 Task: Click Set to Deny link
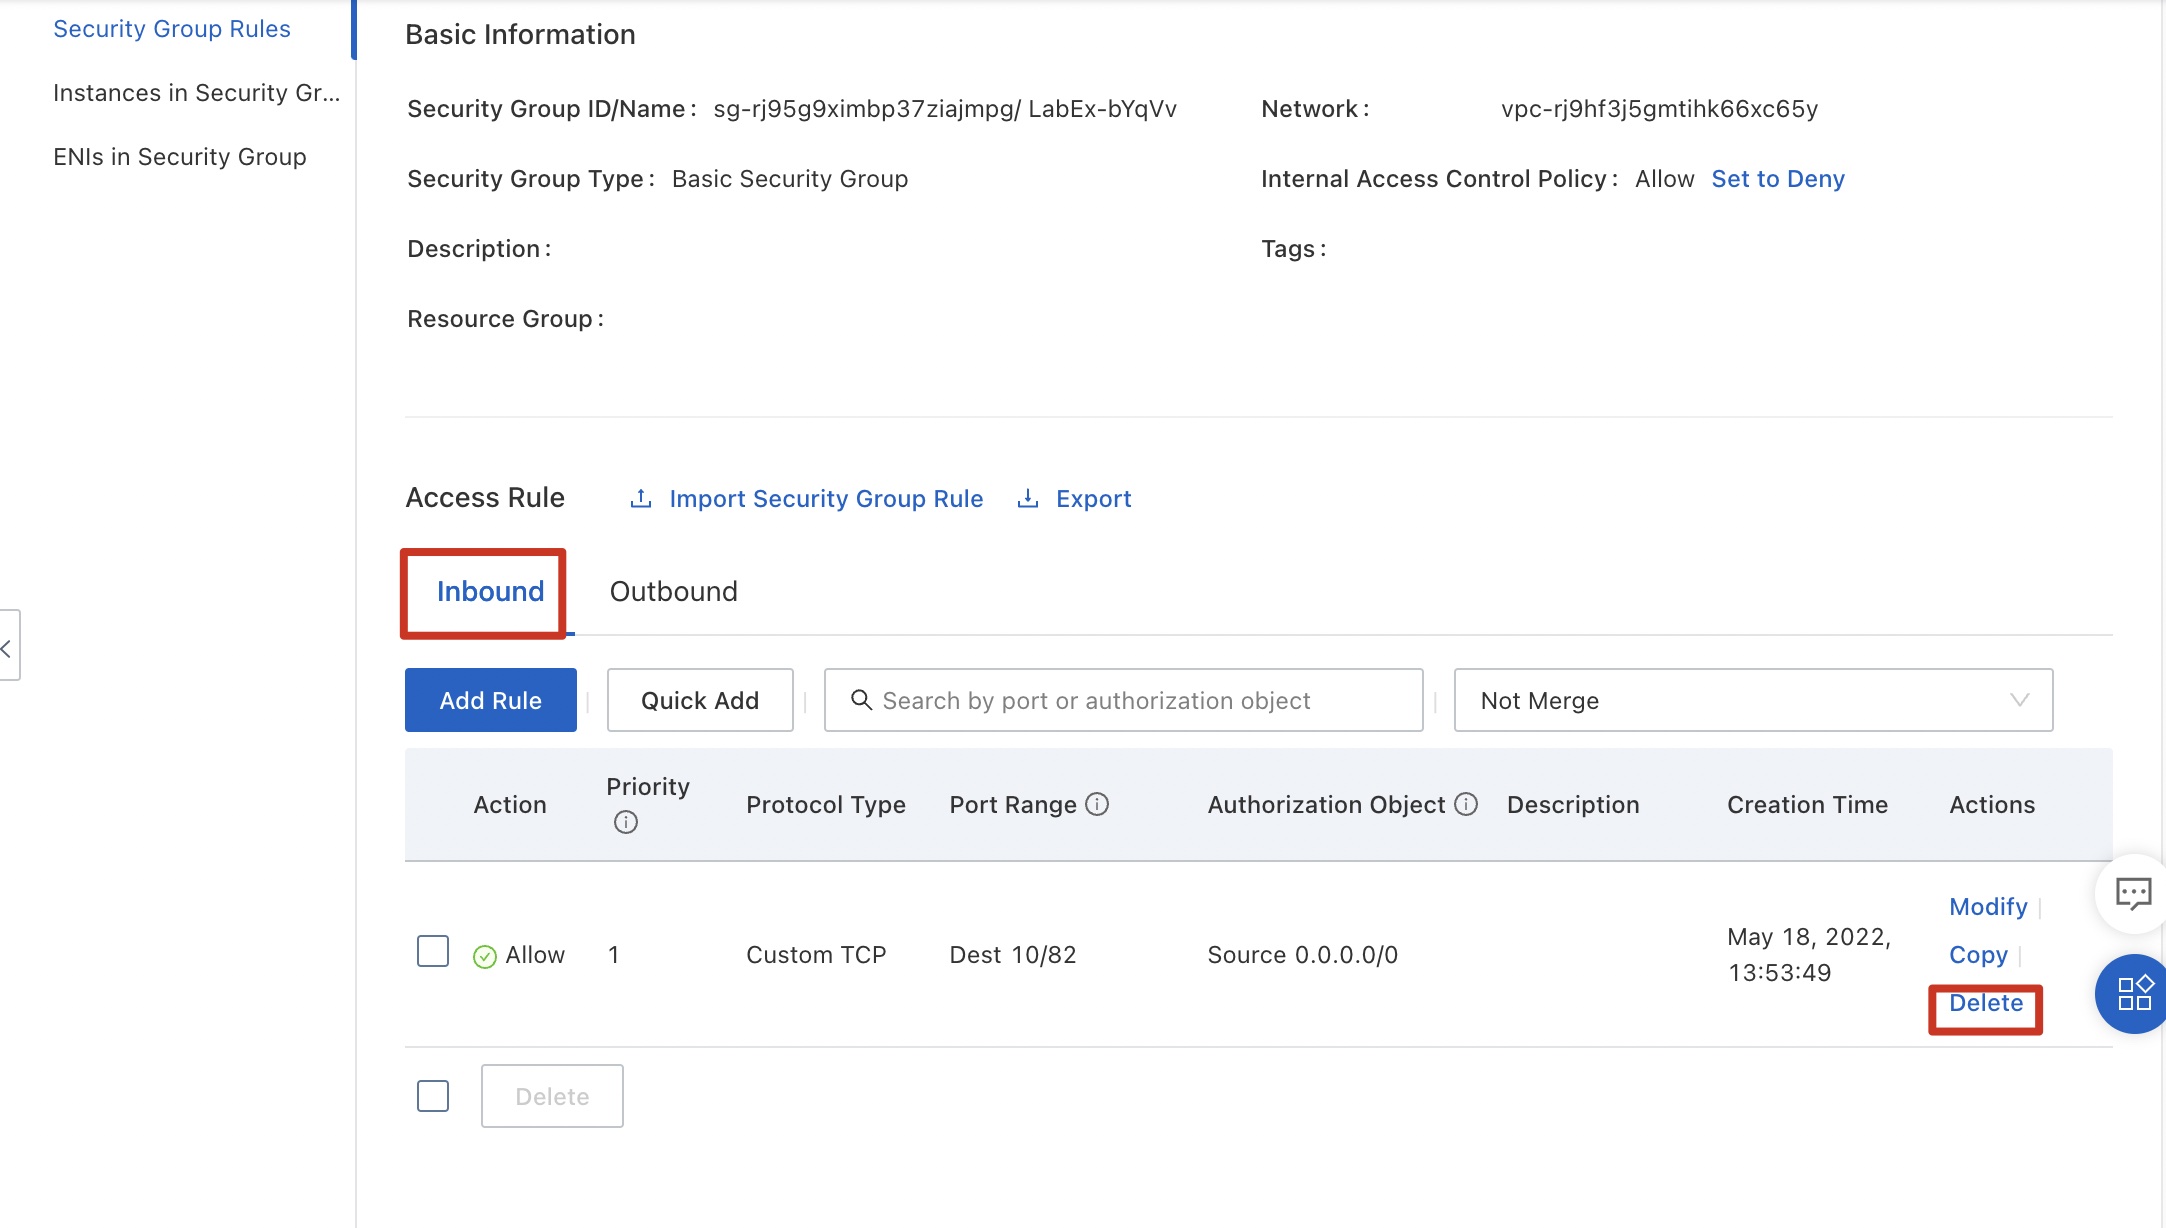point(1778,179)
